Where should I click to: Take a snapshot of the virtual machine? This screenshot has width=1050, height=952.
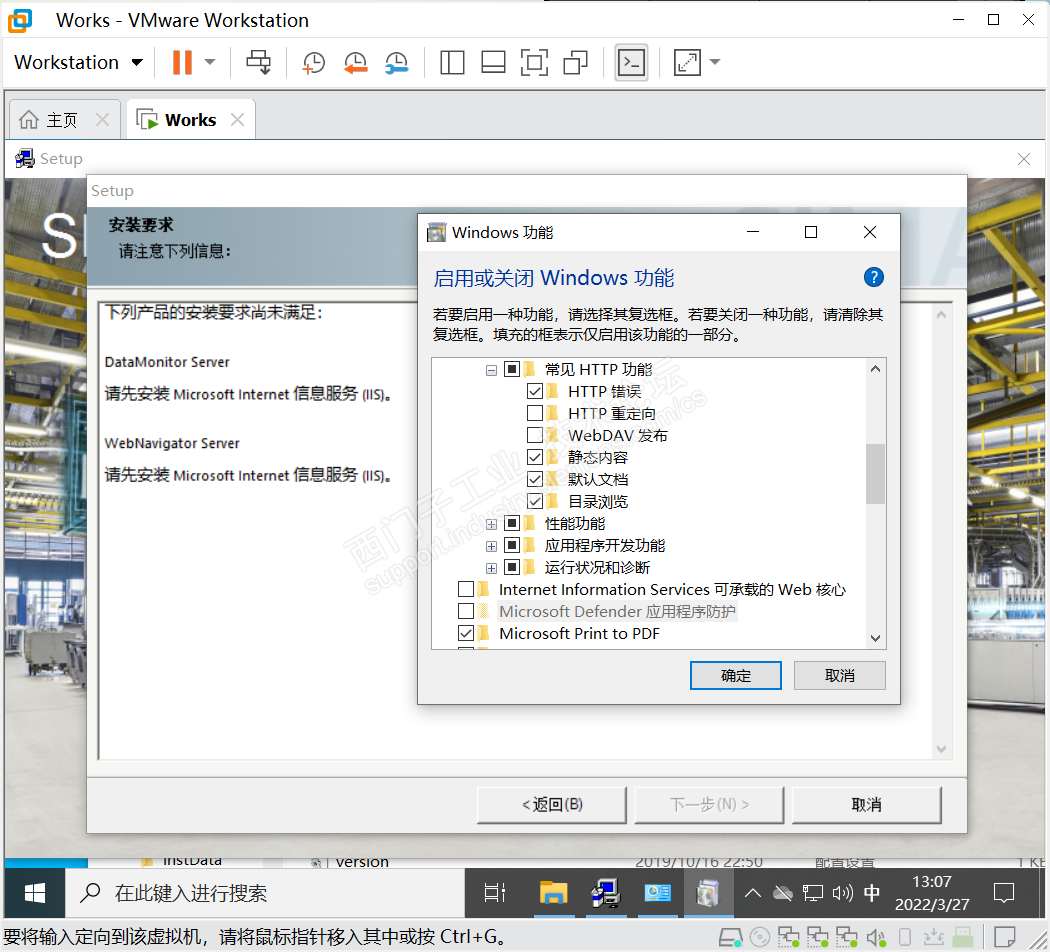313,62
